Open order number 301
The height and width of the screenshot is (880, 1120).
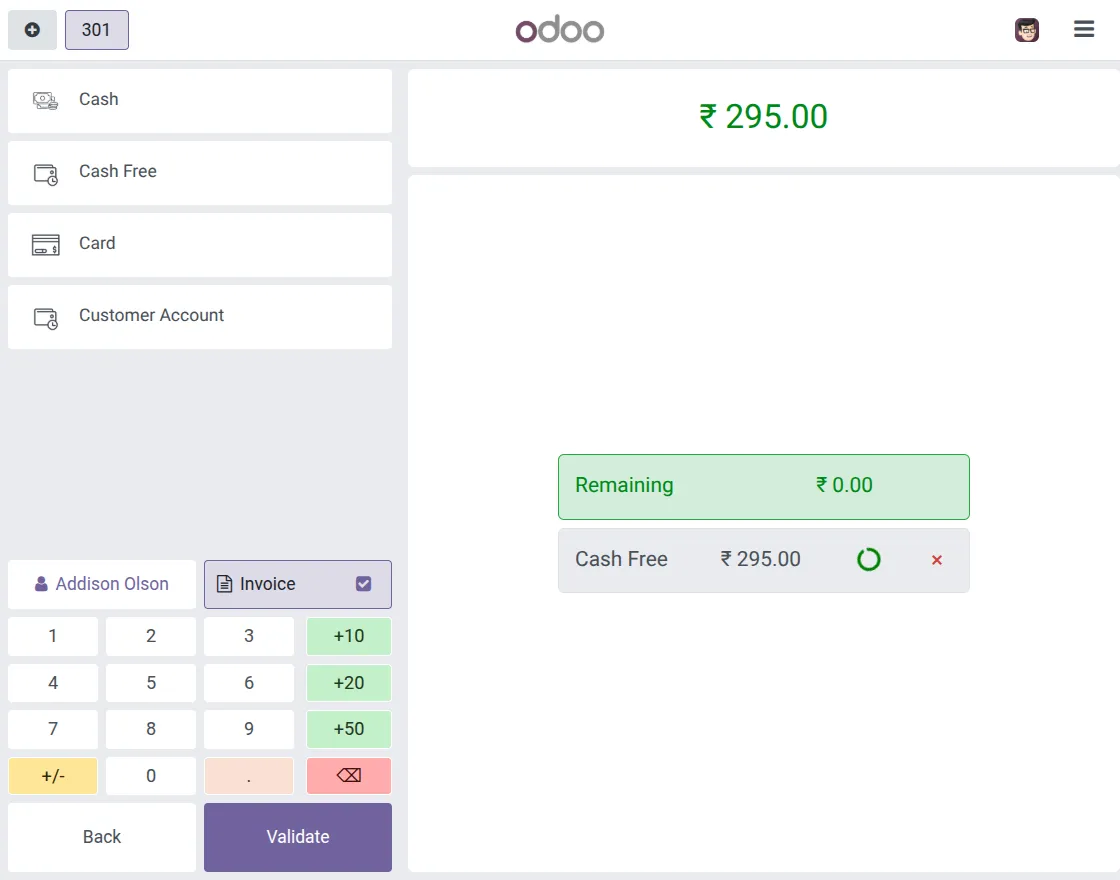[96, 29]
